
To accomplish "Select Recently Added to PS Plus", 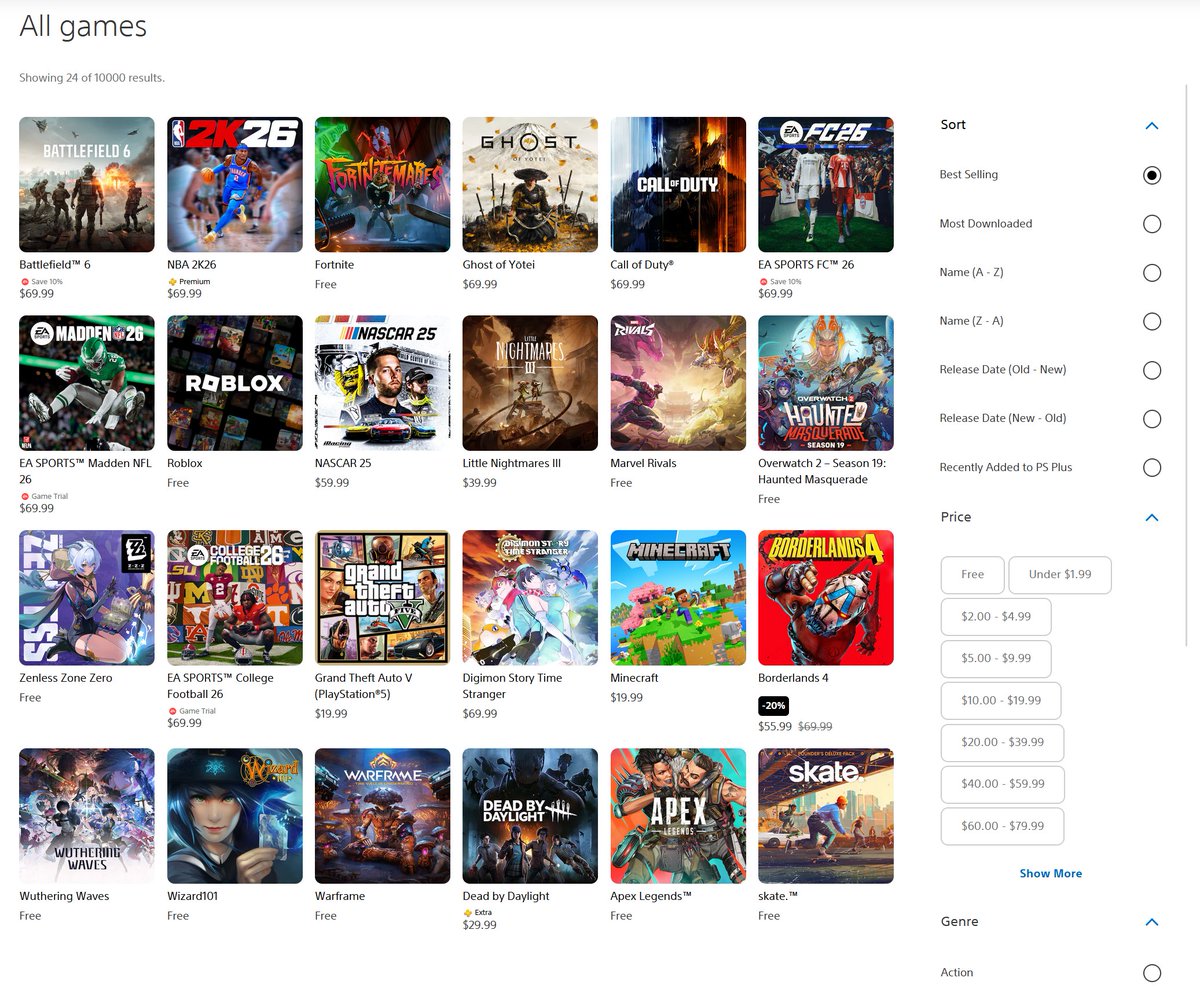I will 1152,468.
